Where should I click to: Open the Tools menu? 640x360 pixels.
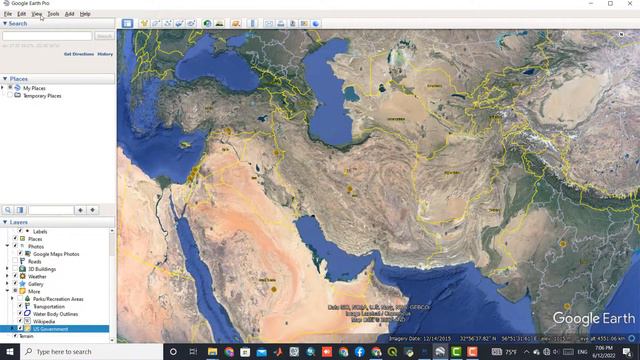53,14
